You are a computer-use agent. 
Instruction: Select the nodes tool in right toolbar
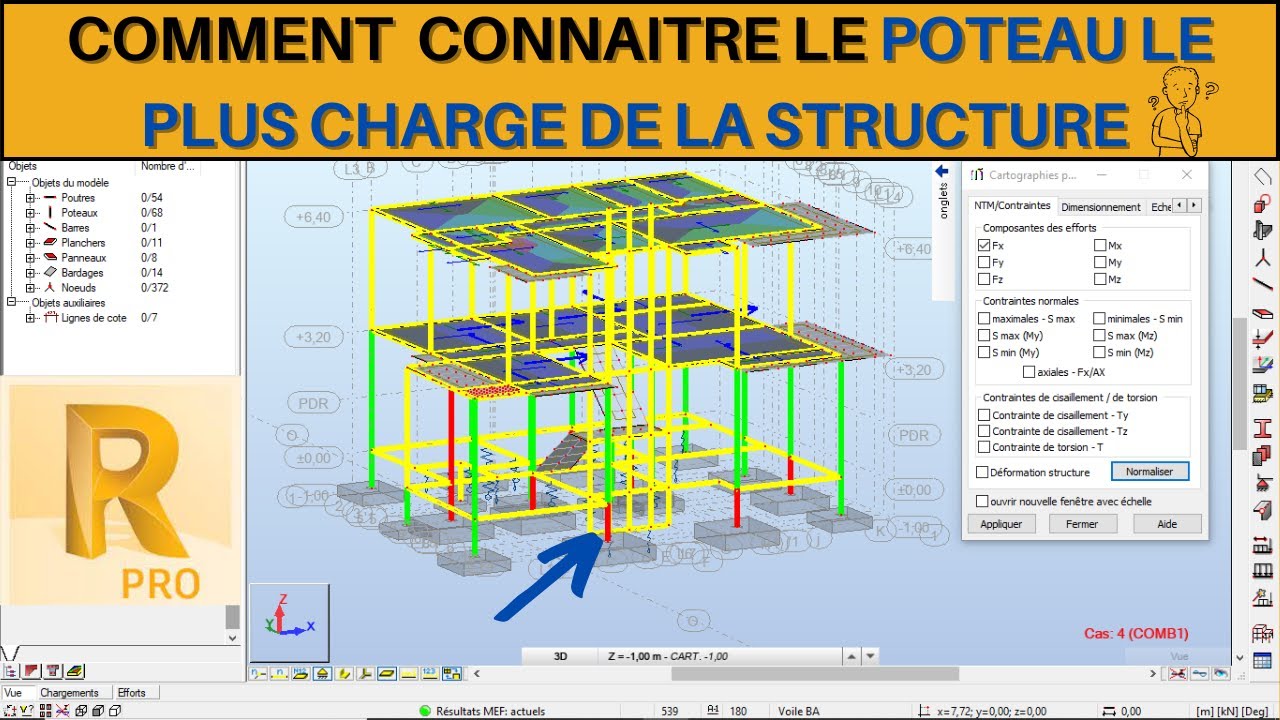pos(1262,258)
